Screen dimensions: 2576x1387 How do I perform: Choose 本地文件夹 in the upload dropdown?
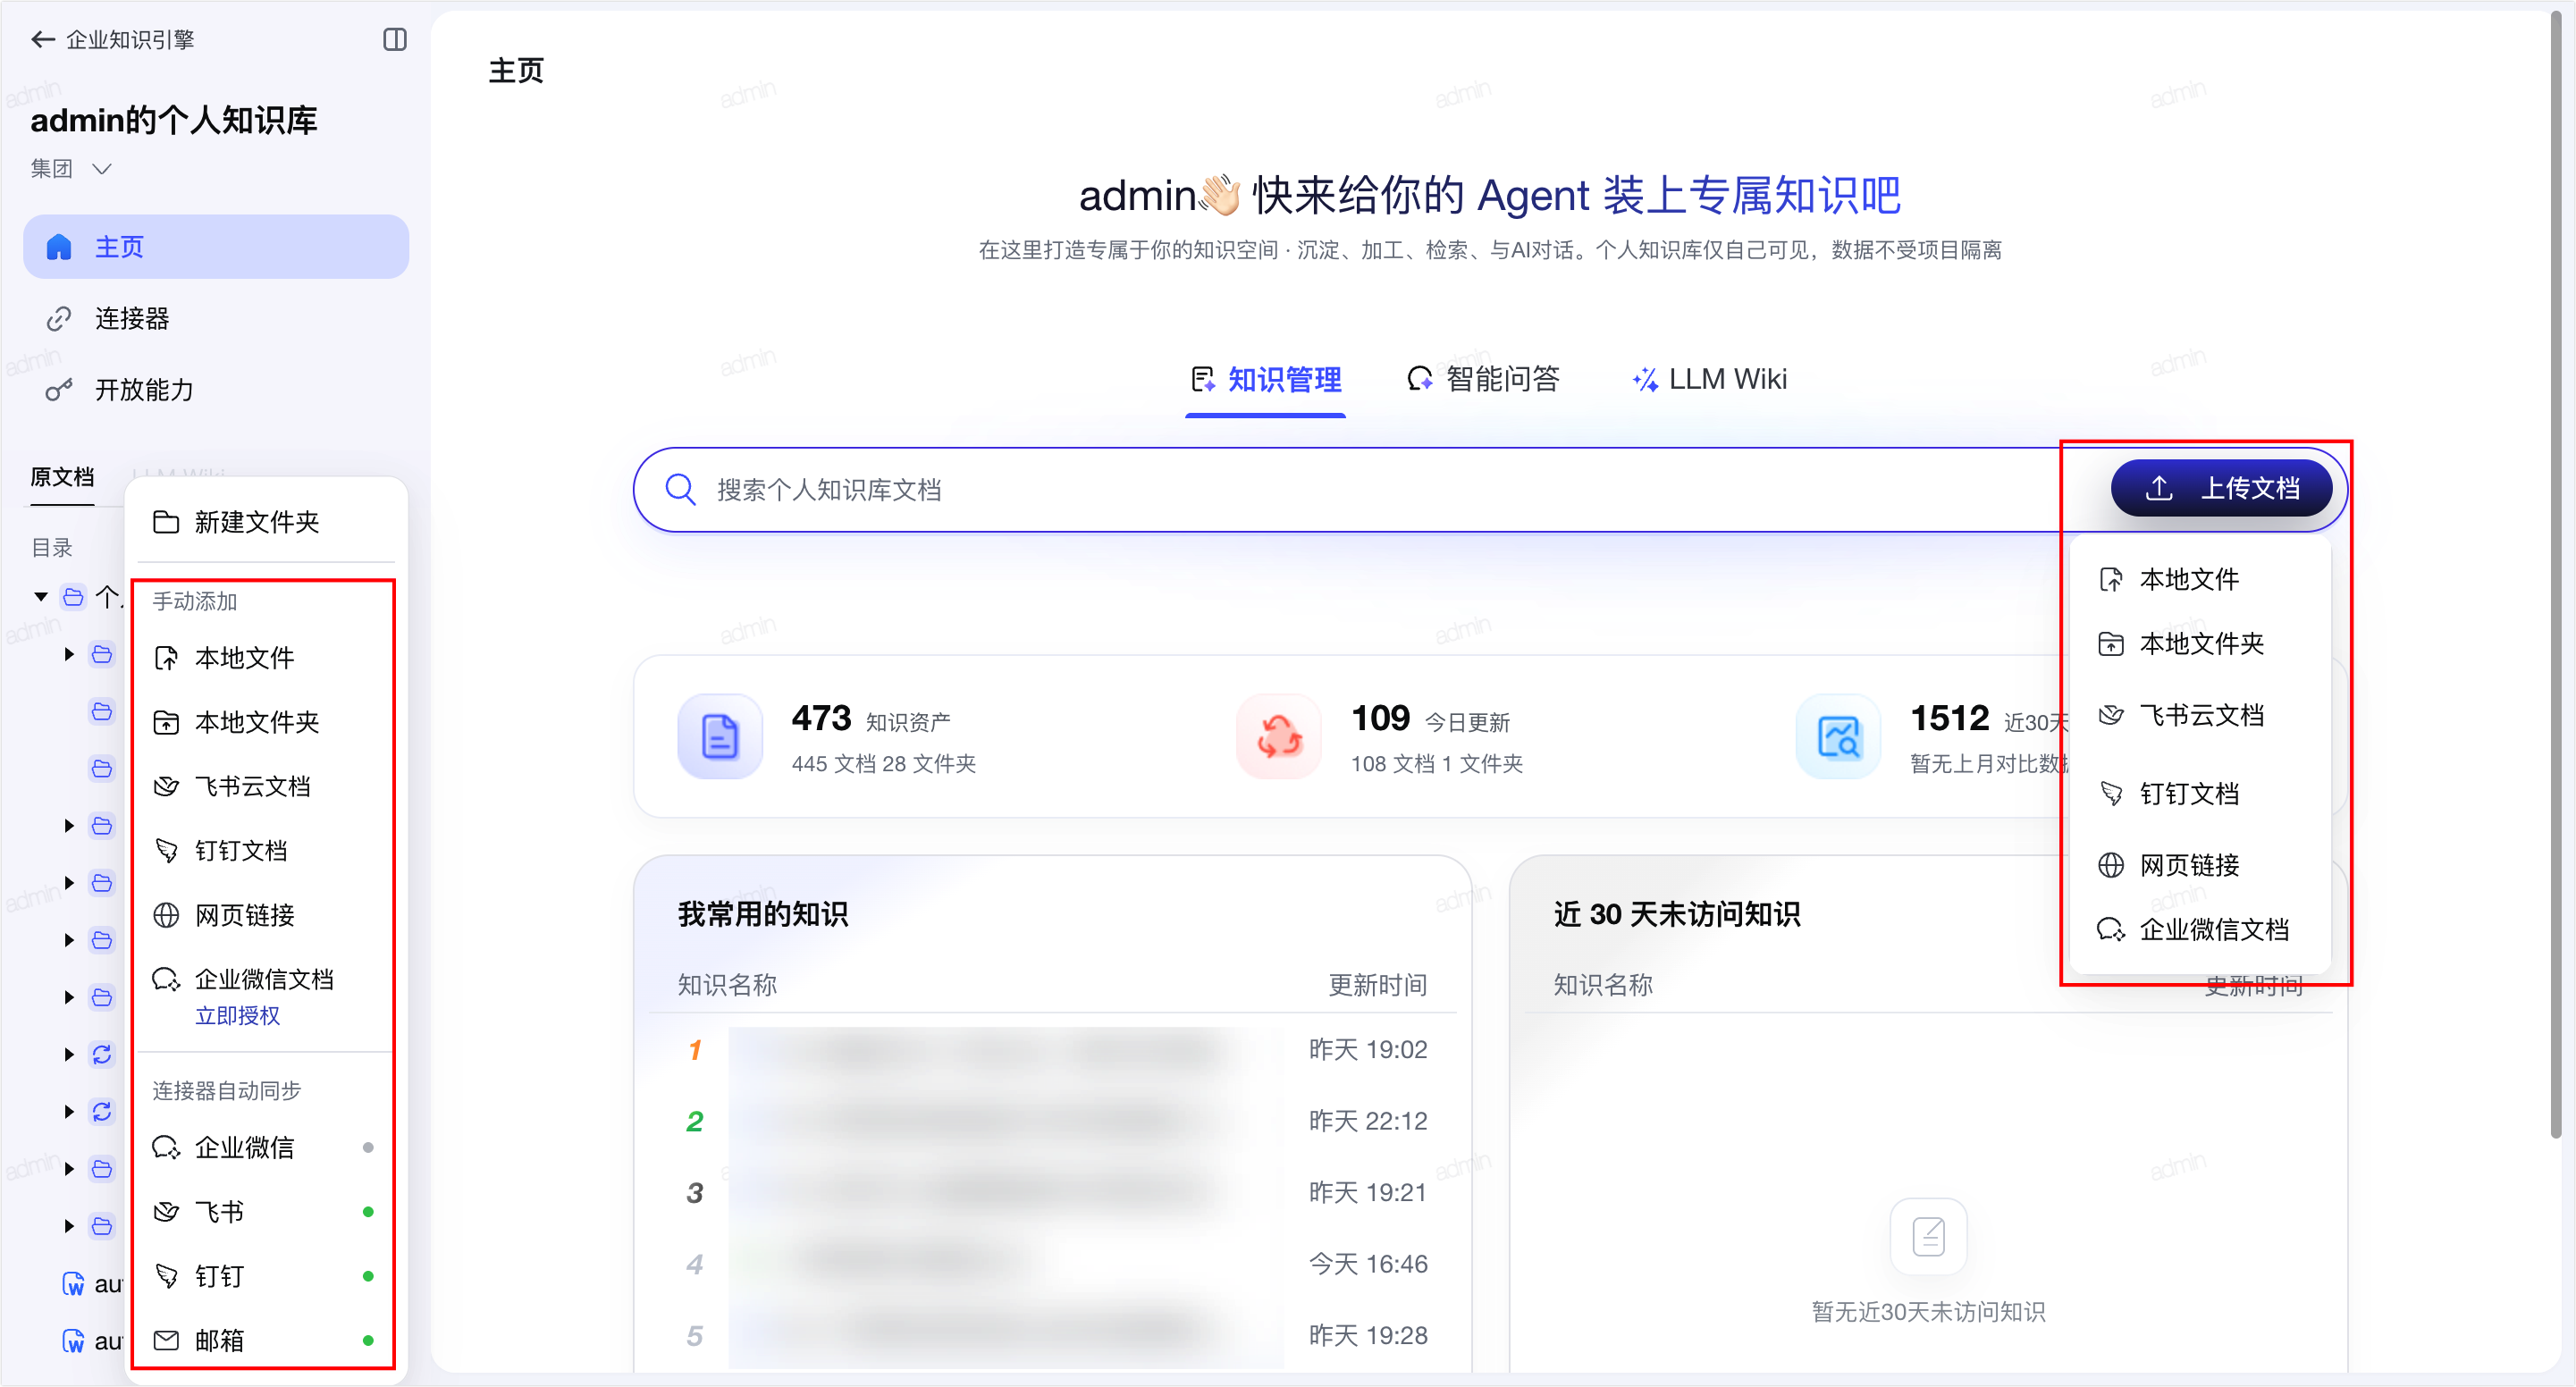(x=2200, y=644)
